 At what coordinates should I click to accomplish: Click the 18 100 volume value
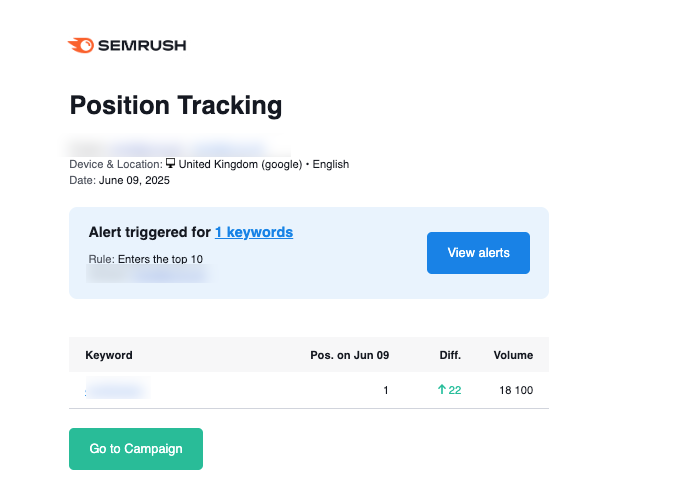516,390
